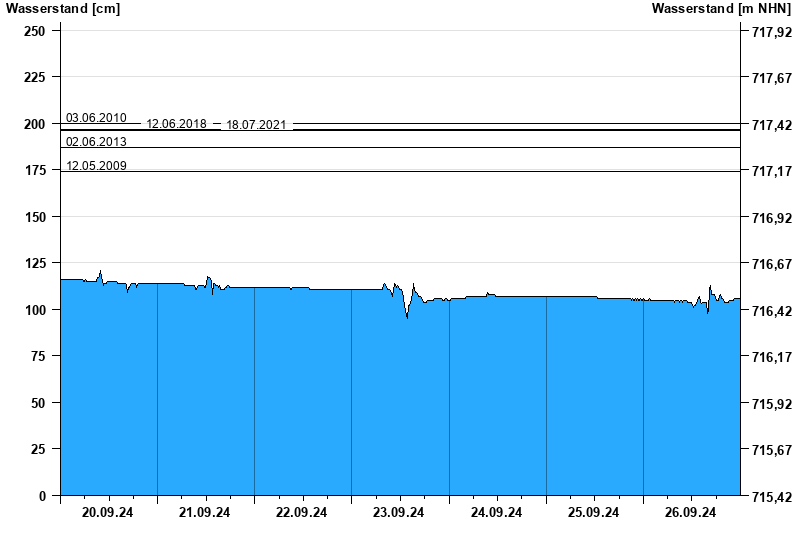This screenshot has height=550, width=800.
Task: Click the 26.09.24 date label
Action: coord(690,512)
